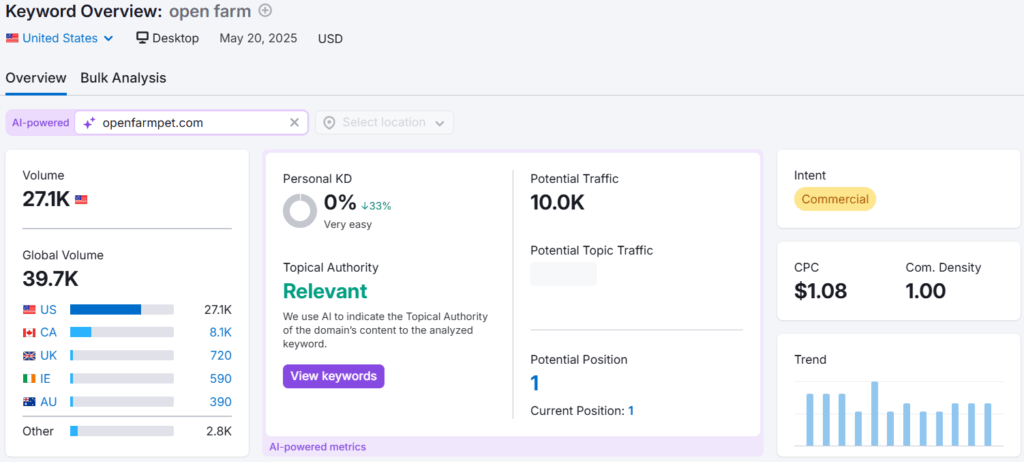Image resolution: width=1024 pixels, height=462 pixels.
Task: Click the Personal KD donut chart icon
Action: 300,211
